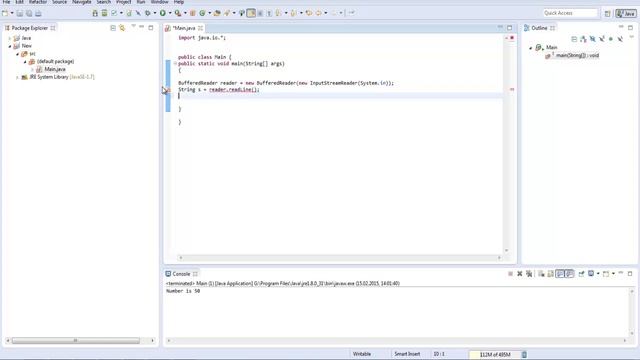Click the Search flashlight toolbar icon
This screenshot has width=640, height=360.
tap(227, 13)
